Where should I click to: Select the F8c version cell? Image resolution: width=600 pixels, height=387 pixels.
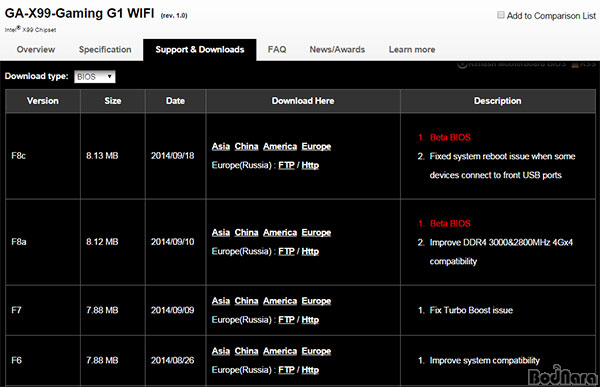pos(43,156)
